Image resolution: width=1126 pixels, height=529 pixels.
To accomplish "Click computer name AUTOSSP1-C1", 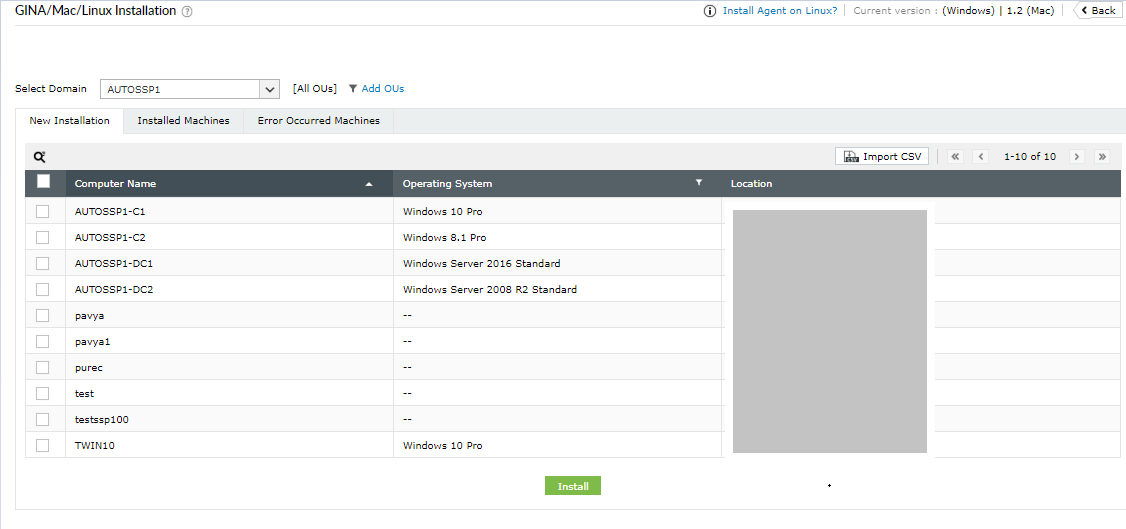I will click(110, 212).
